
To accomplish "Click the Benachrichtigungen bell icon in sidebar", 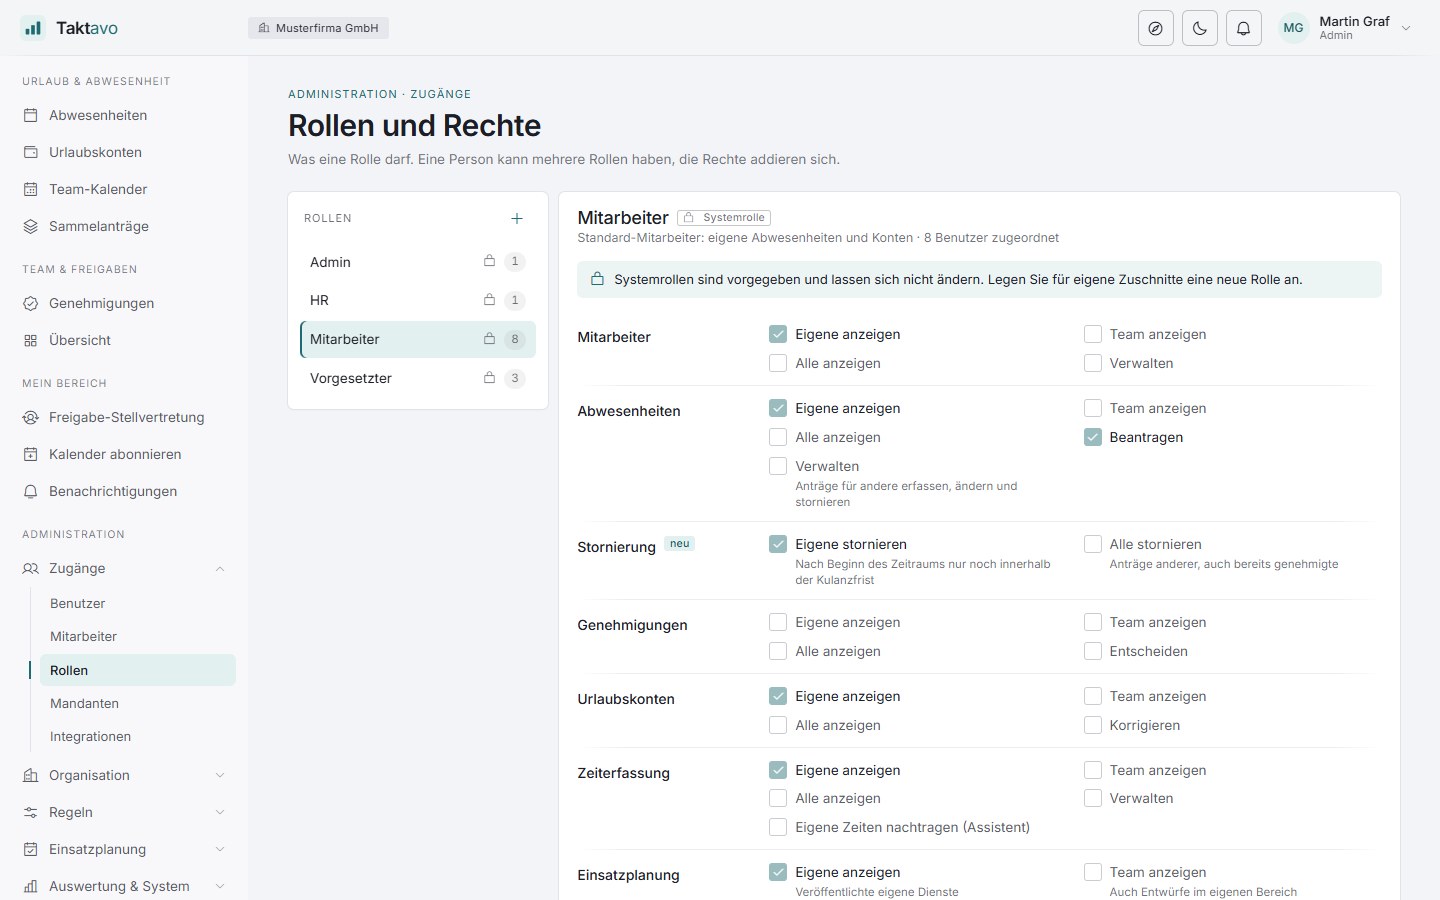I will (31, 491).
